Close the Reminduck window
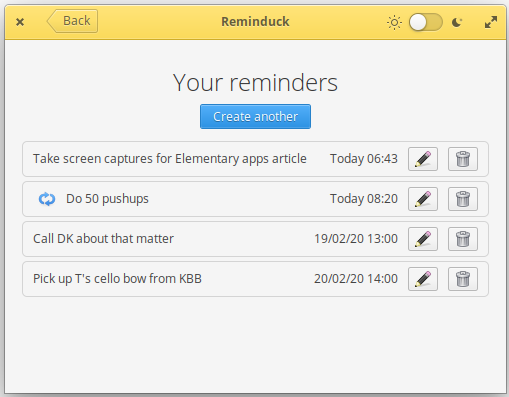The height and width of the screenshot is (397, 509). coord(20,22)
